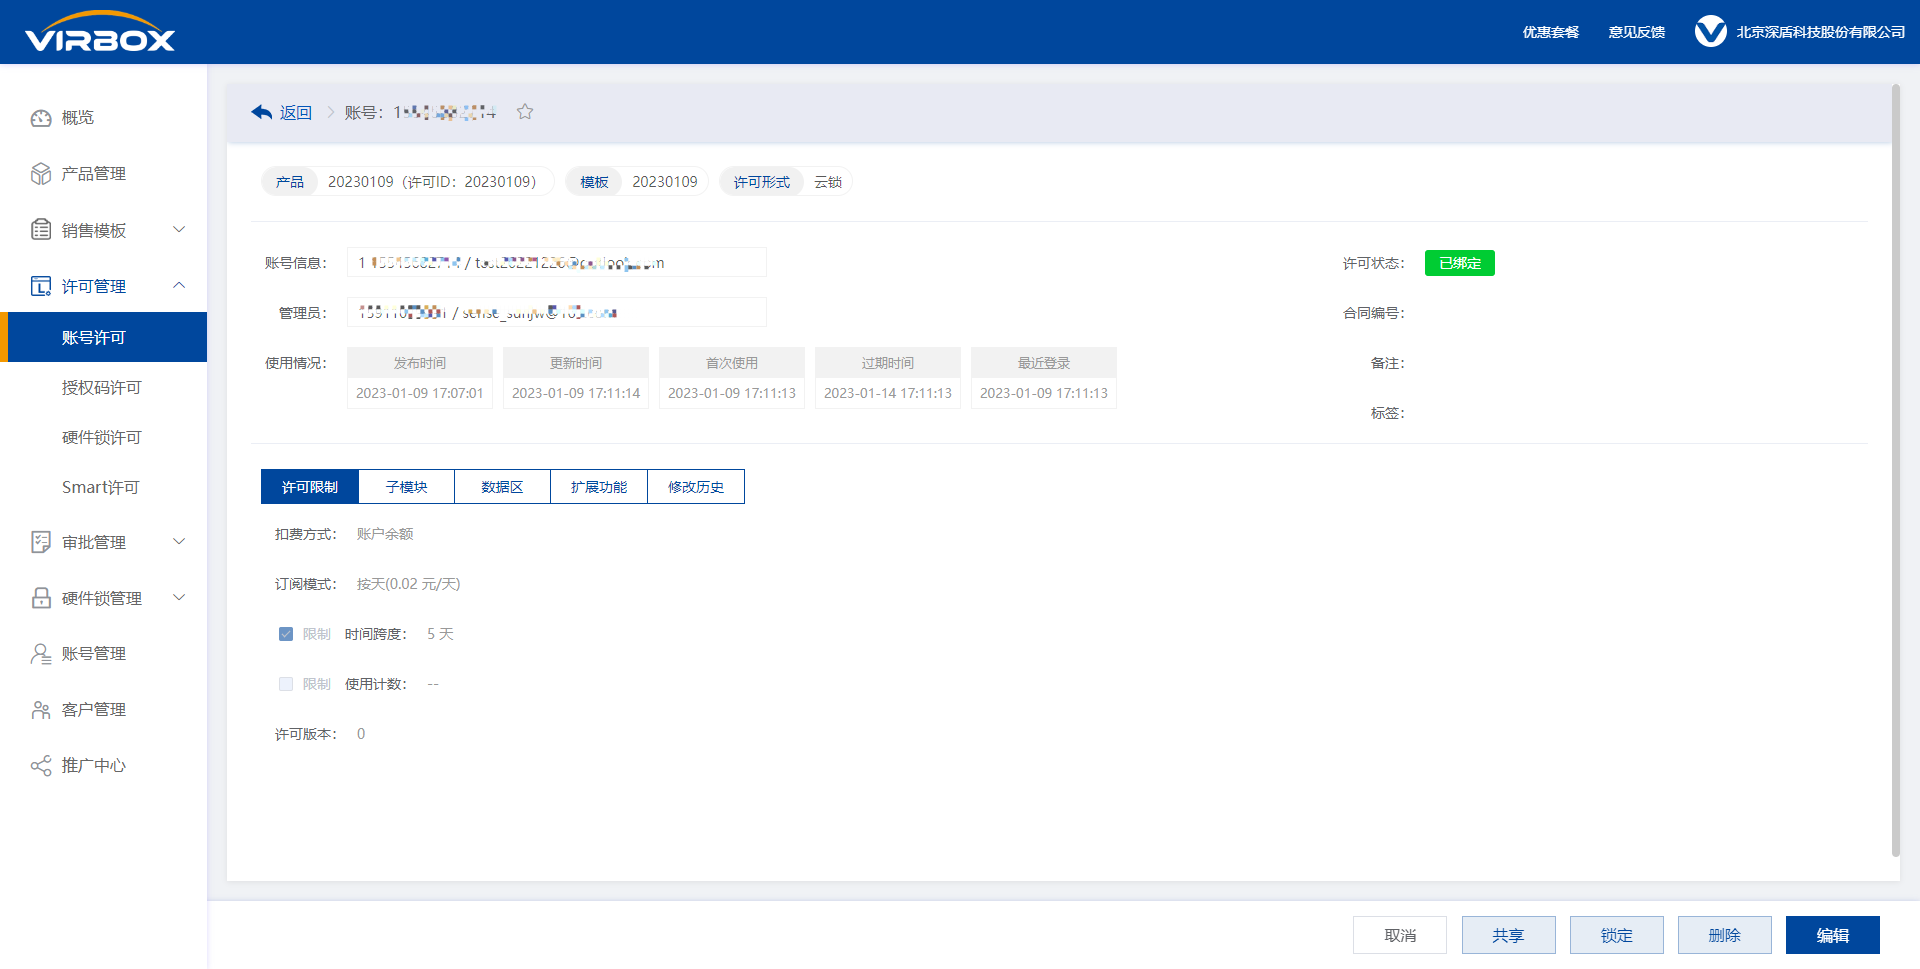Click the 已绑定 status badge
Screen dimensions: 1920x969
coord(1460,263)
